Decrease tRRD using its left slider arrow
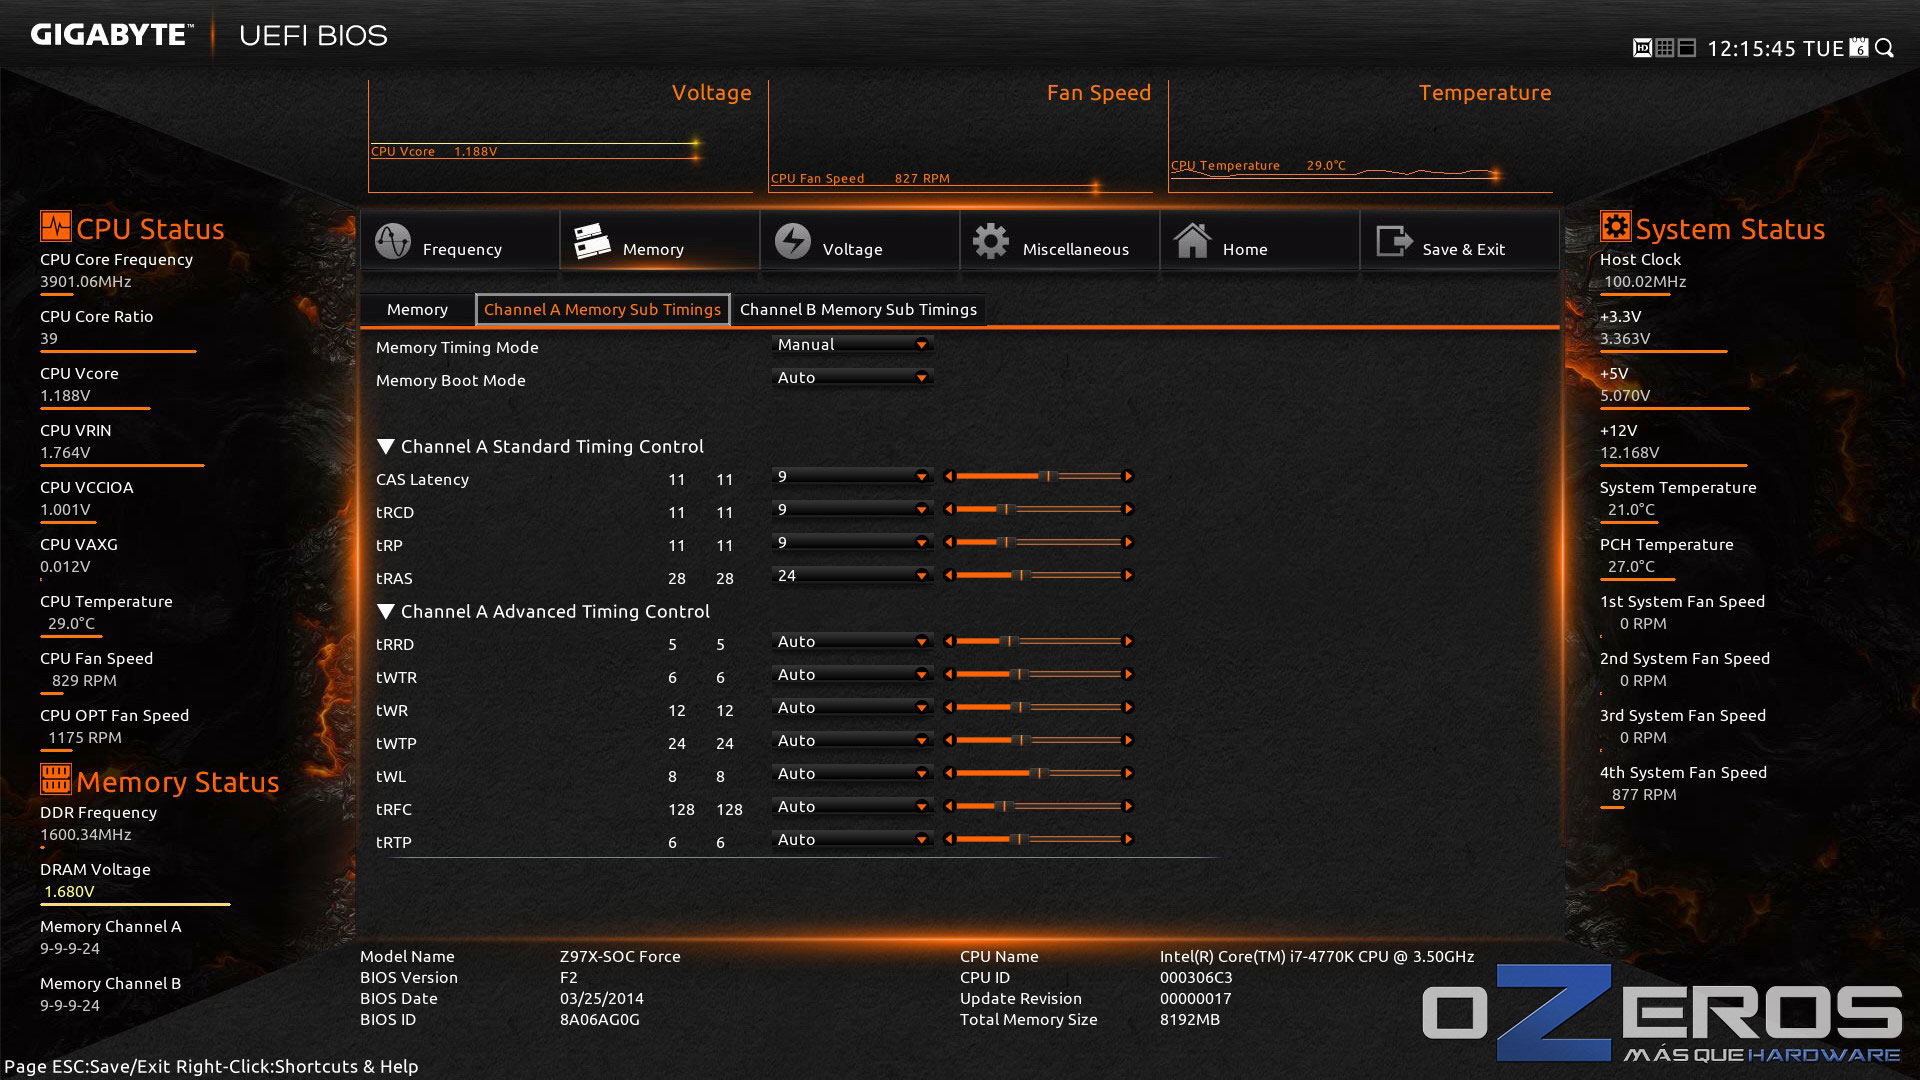The width and height of the screenshot is (1920, 1080). click(949, 642)
